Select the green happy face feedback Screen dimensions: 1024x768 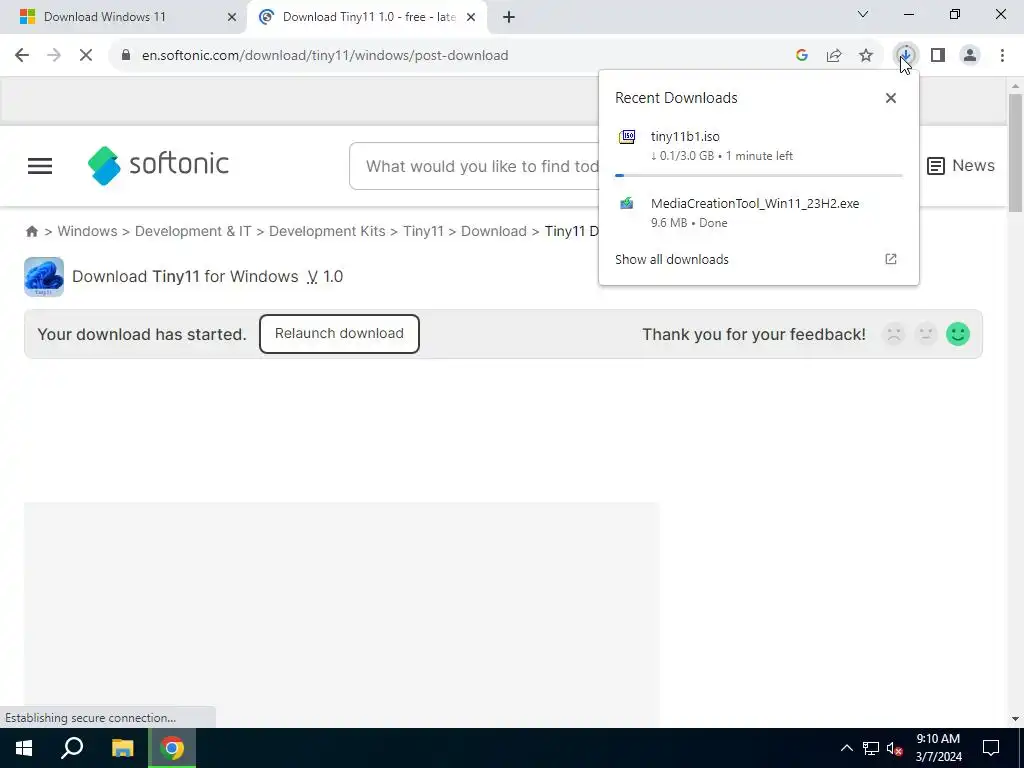tap(958, 334)
